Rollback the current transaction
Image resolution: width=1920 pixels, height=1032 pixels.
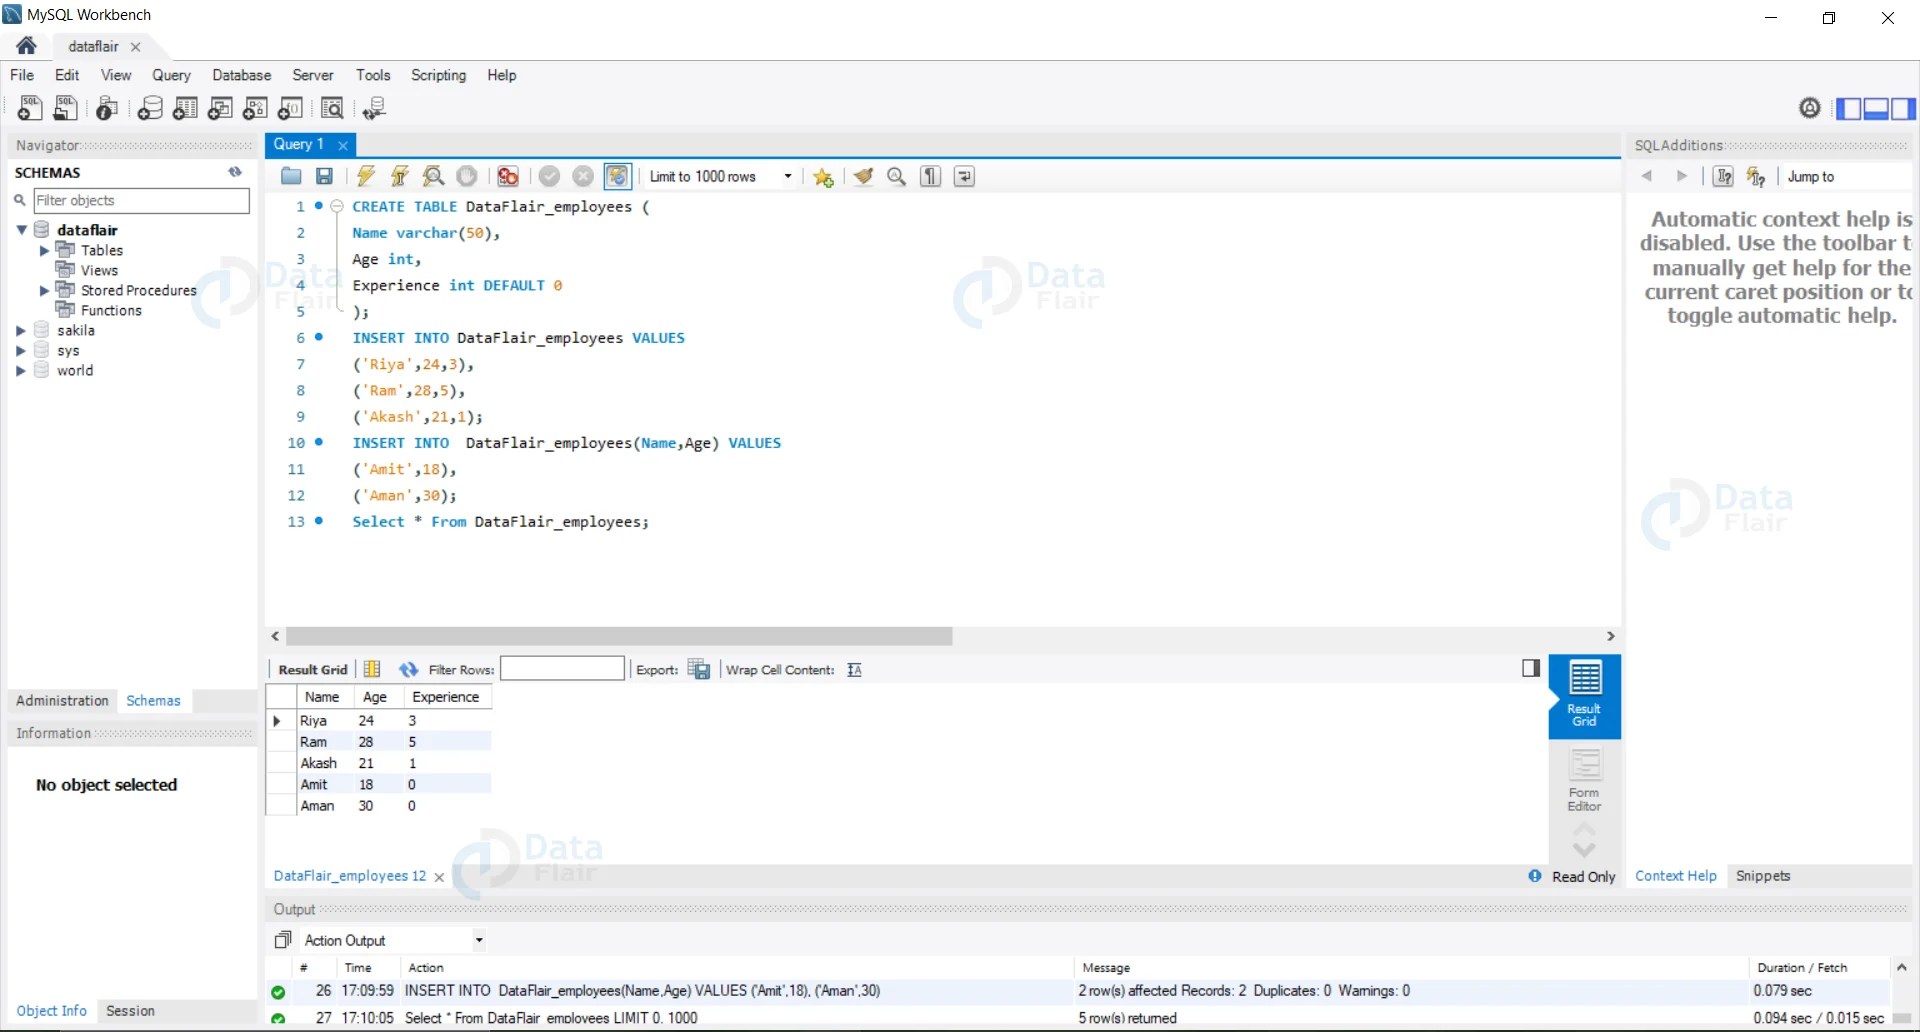tap(583, 176)
